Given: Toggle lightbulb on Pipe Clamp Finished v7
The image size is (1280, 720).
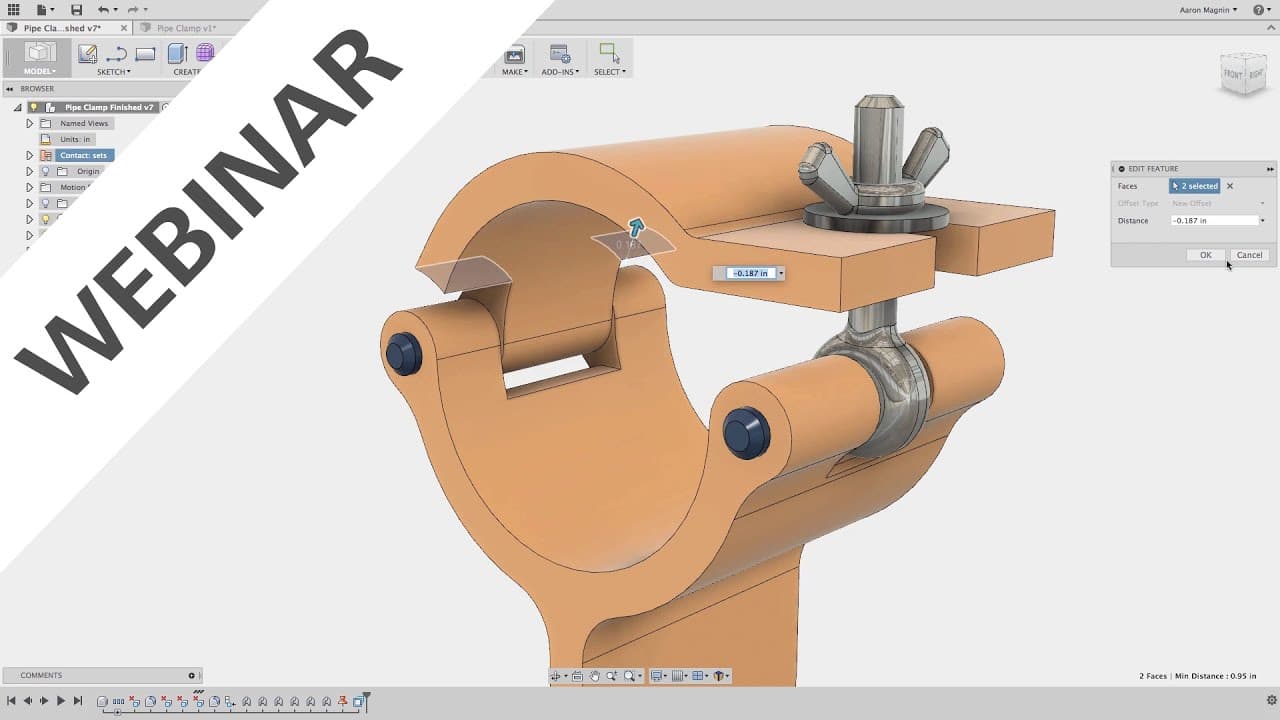Looking at the screenshot, I should 33,107.
